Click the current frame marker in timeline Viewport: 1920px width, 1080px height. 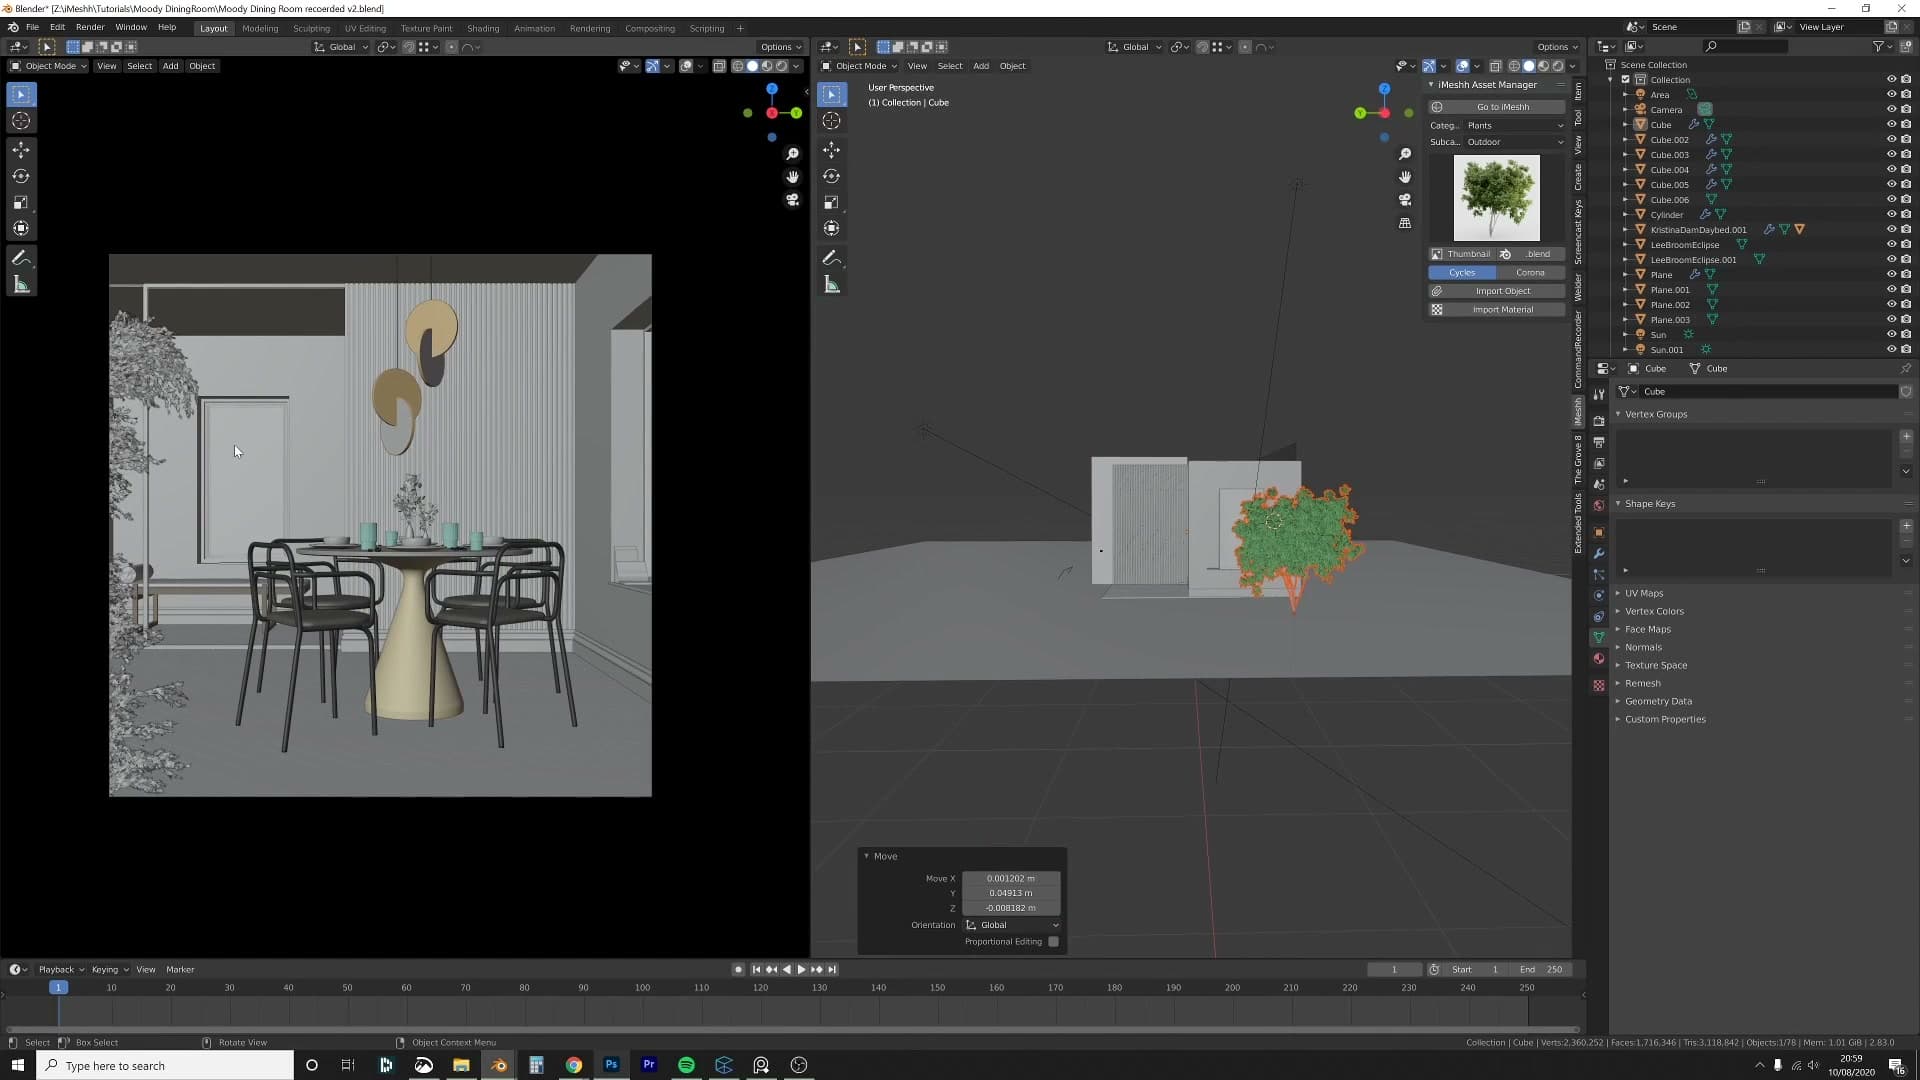58,987
